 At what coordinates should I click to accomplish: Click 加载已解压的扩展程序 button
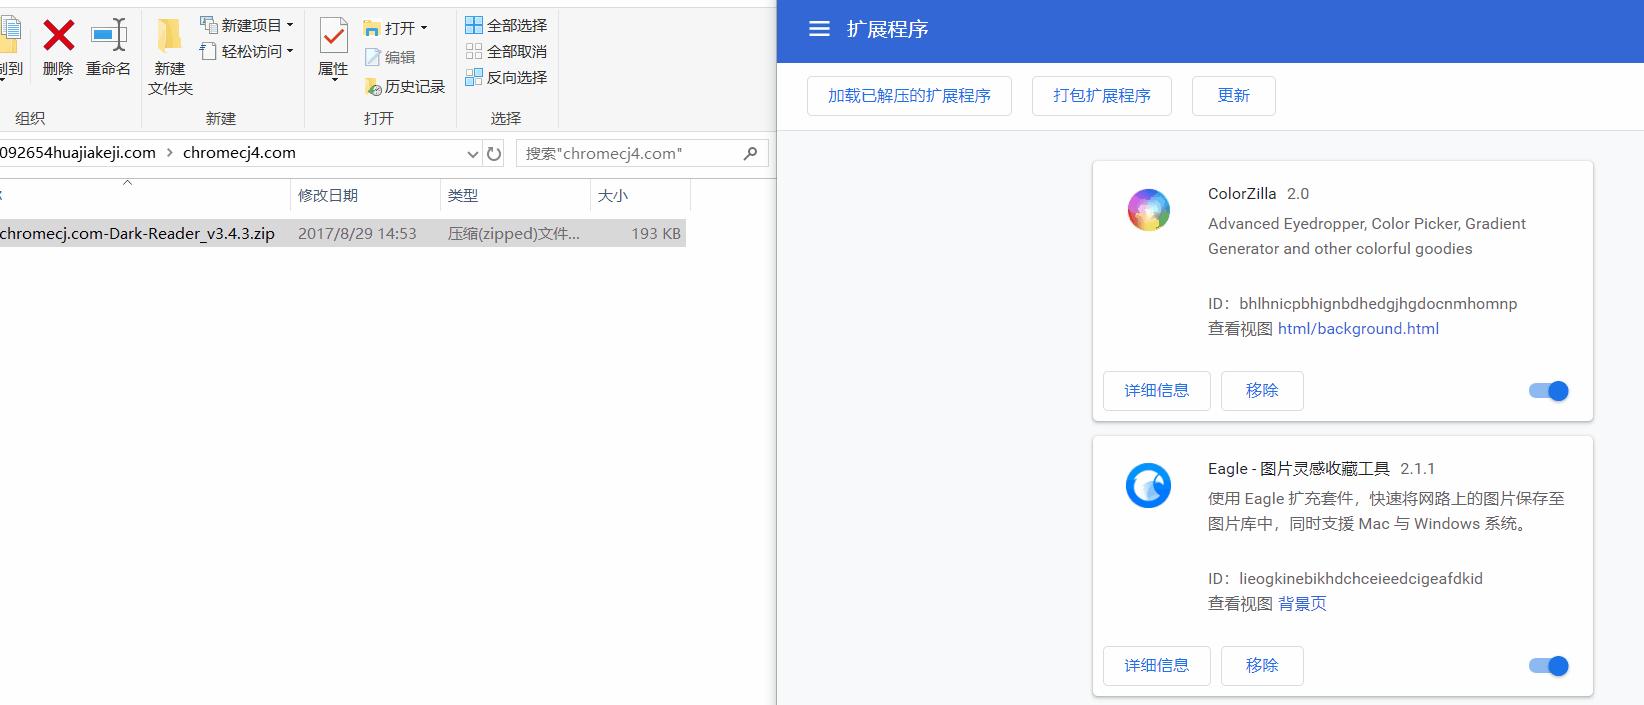click(x=909, y=96)
